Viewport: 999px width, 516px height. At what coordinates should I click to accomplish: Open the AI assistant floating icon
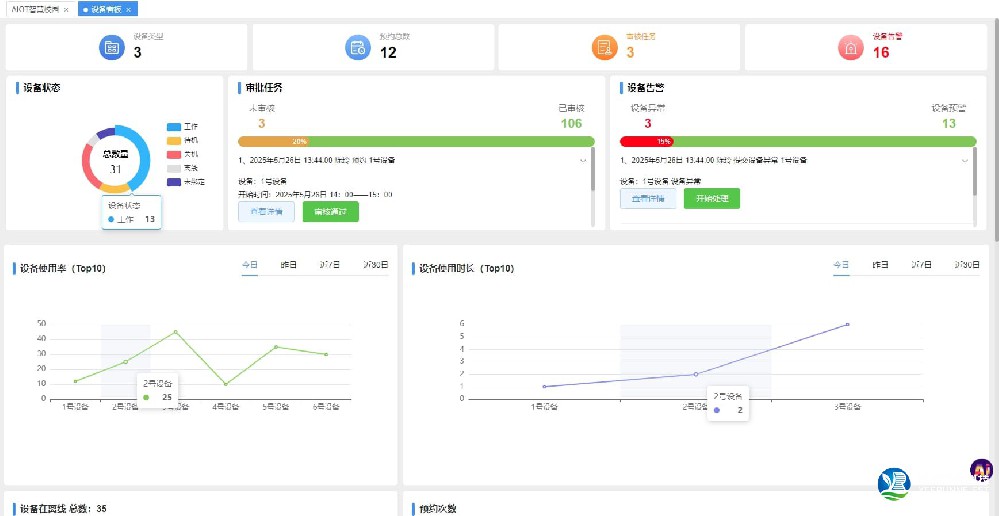coord(981,470)
